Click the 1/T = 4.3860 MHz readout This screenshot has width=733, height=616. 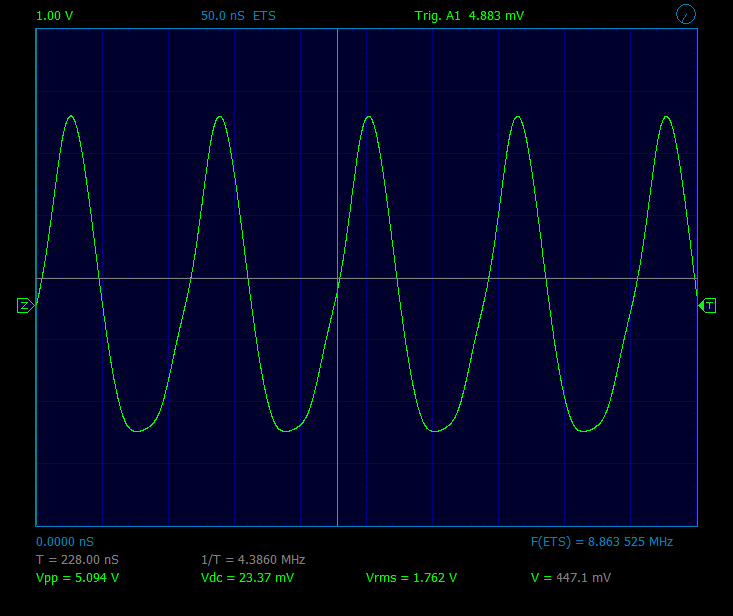253,560
